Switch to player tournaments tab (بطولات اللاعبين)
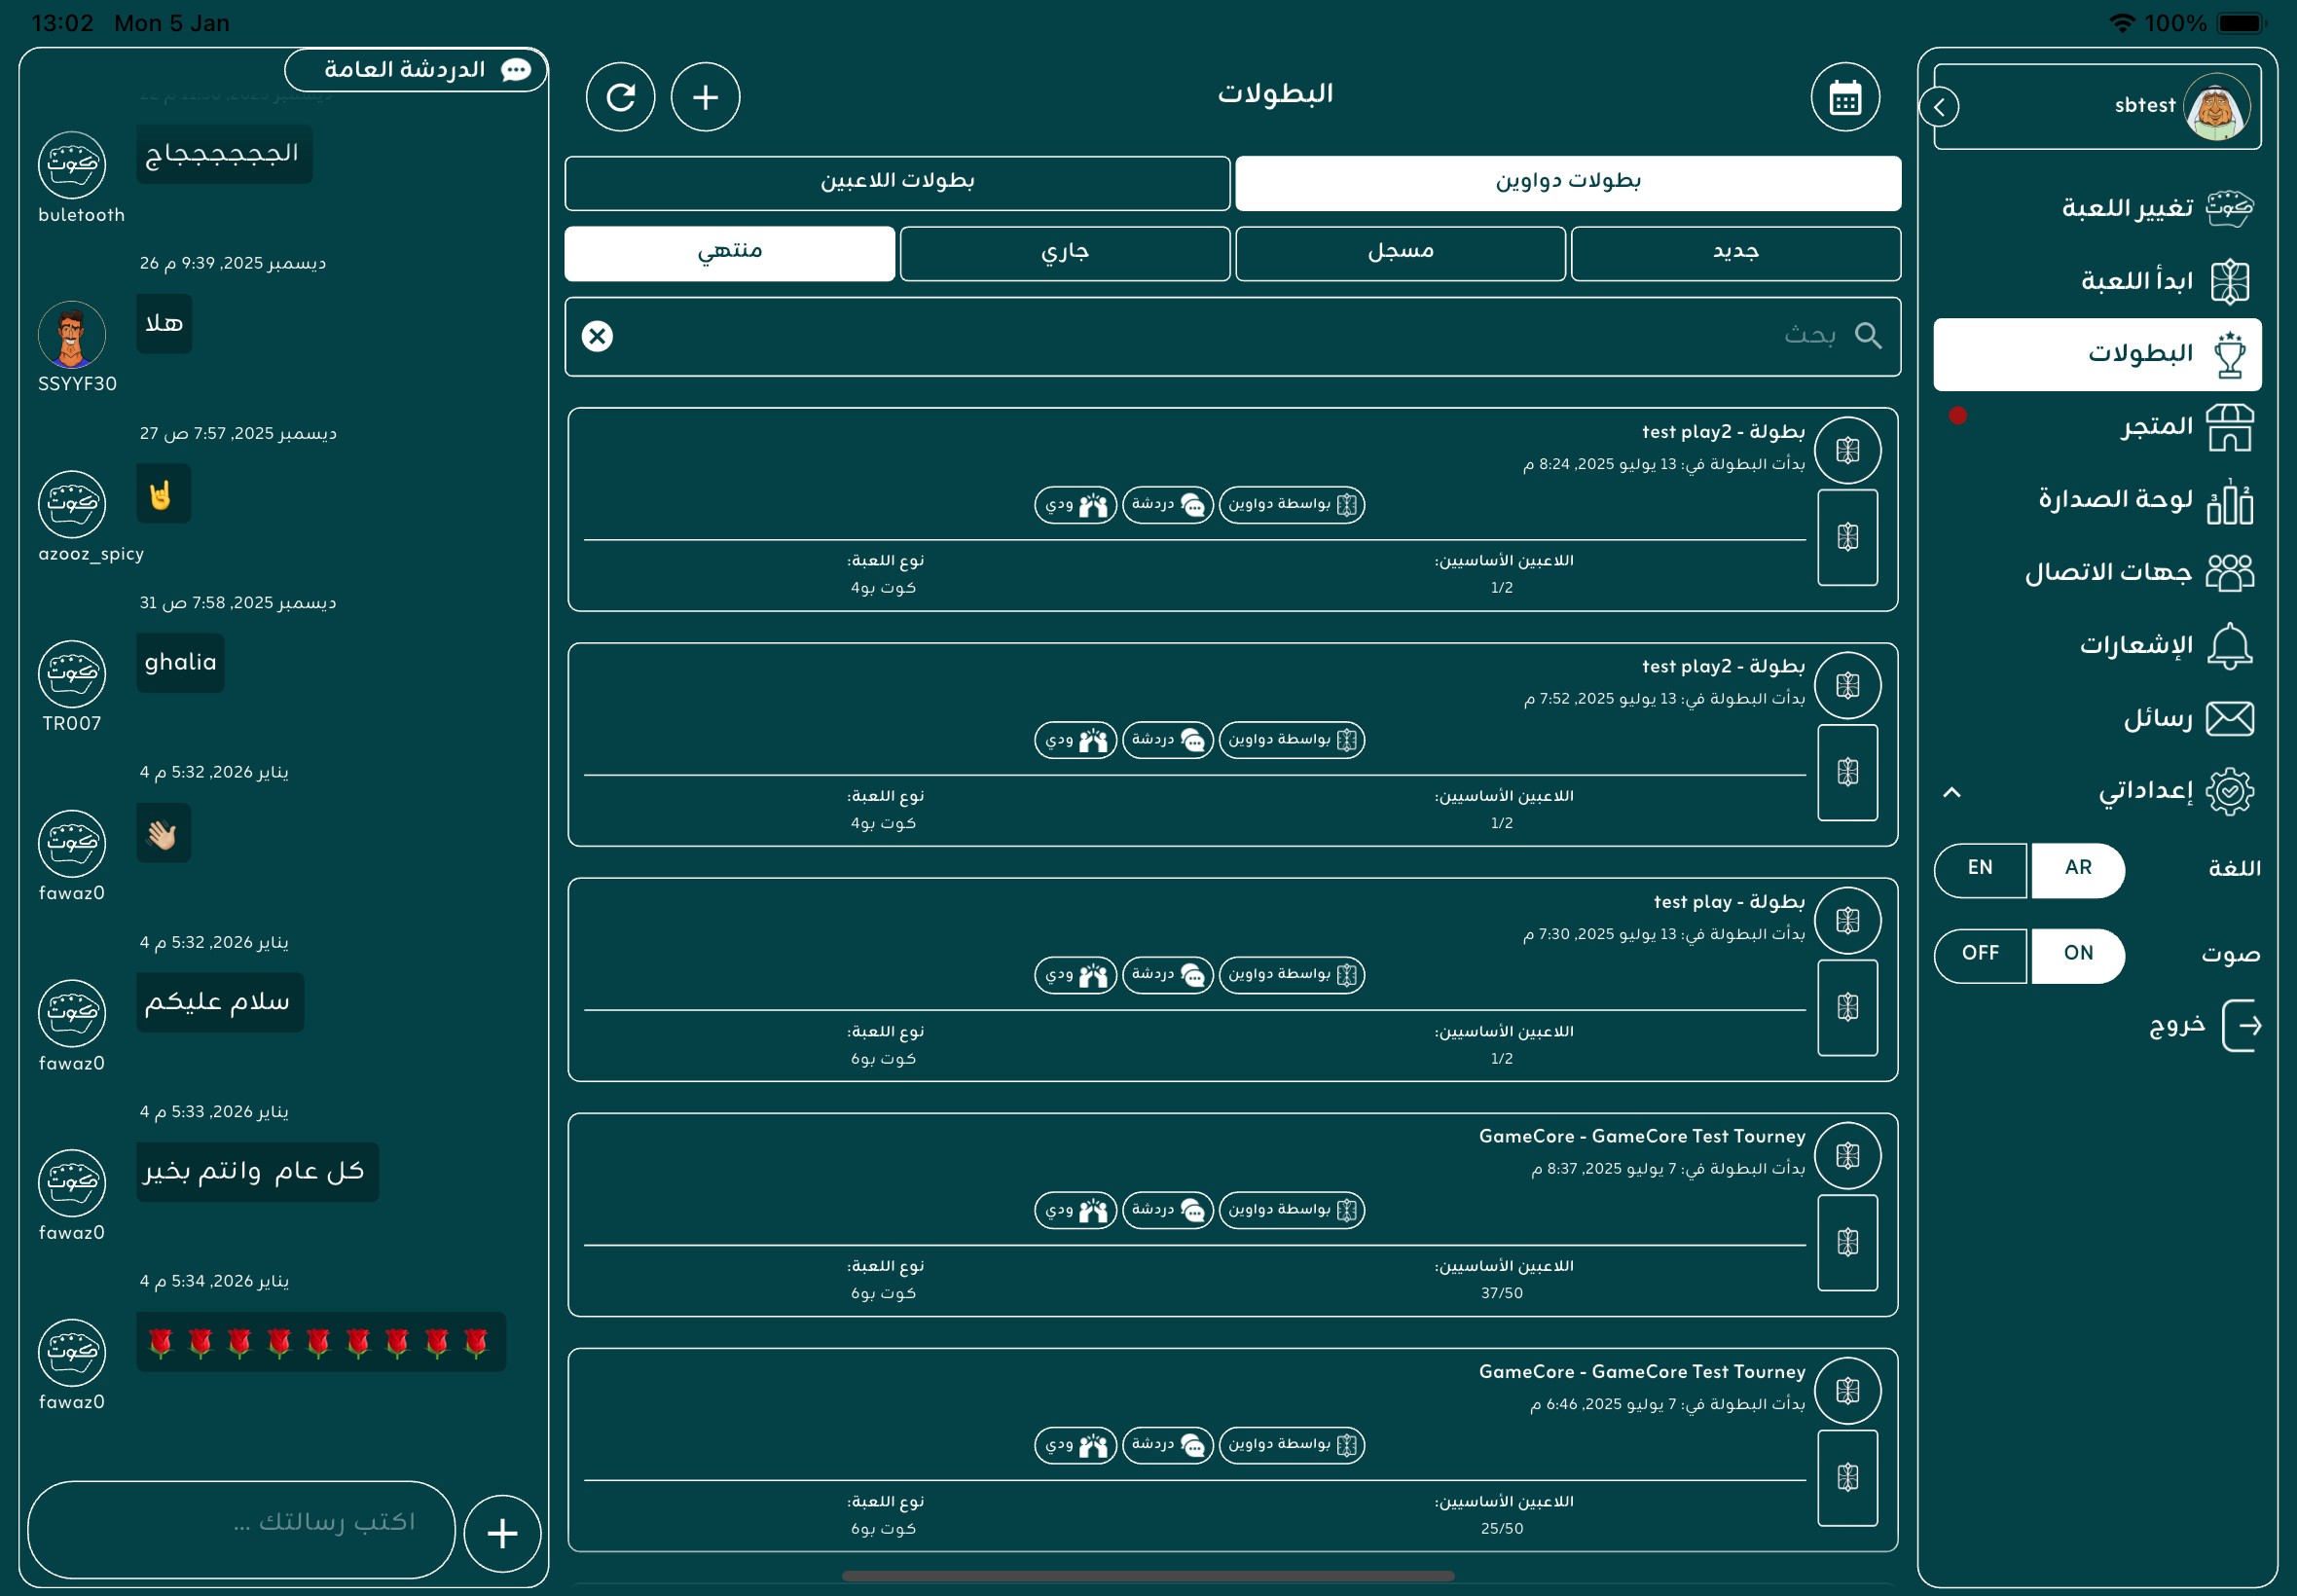This screenshot has width=2297, height=1596. point(897,182)
